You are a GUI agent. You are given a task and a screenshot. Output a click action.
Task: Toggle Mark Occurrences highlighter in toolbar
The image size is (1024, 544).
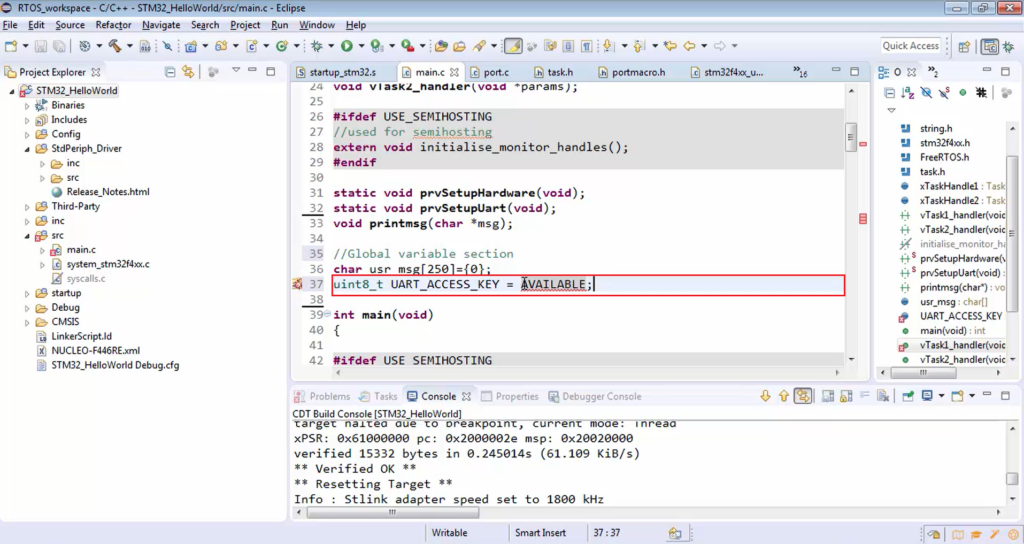(x=512, y=46)
